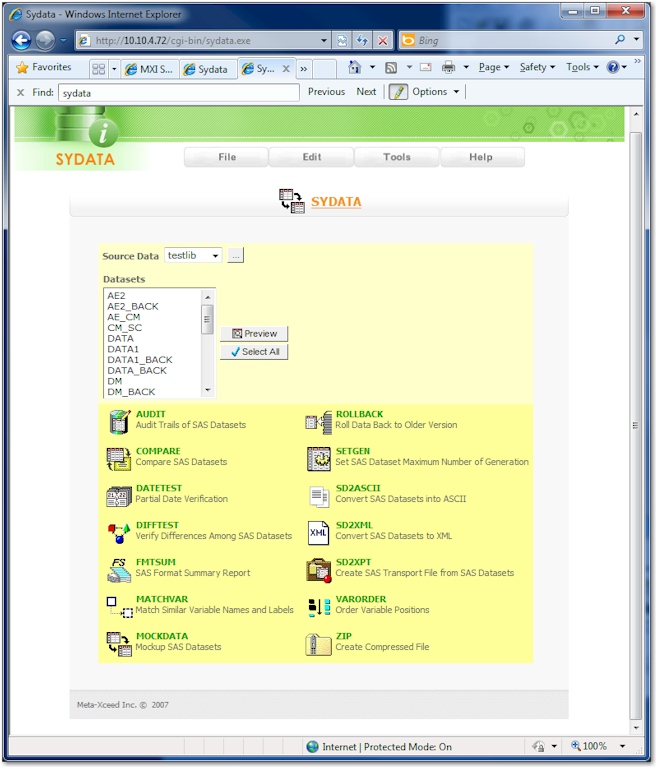
Task: Open the SETGEN gear icon
Action: pos(319,459)
